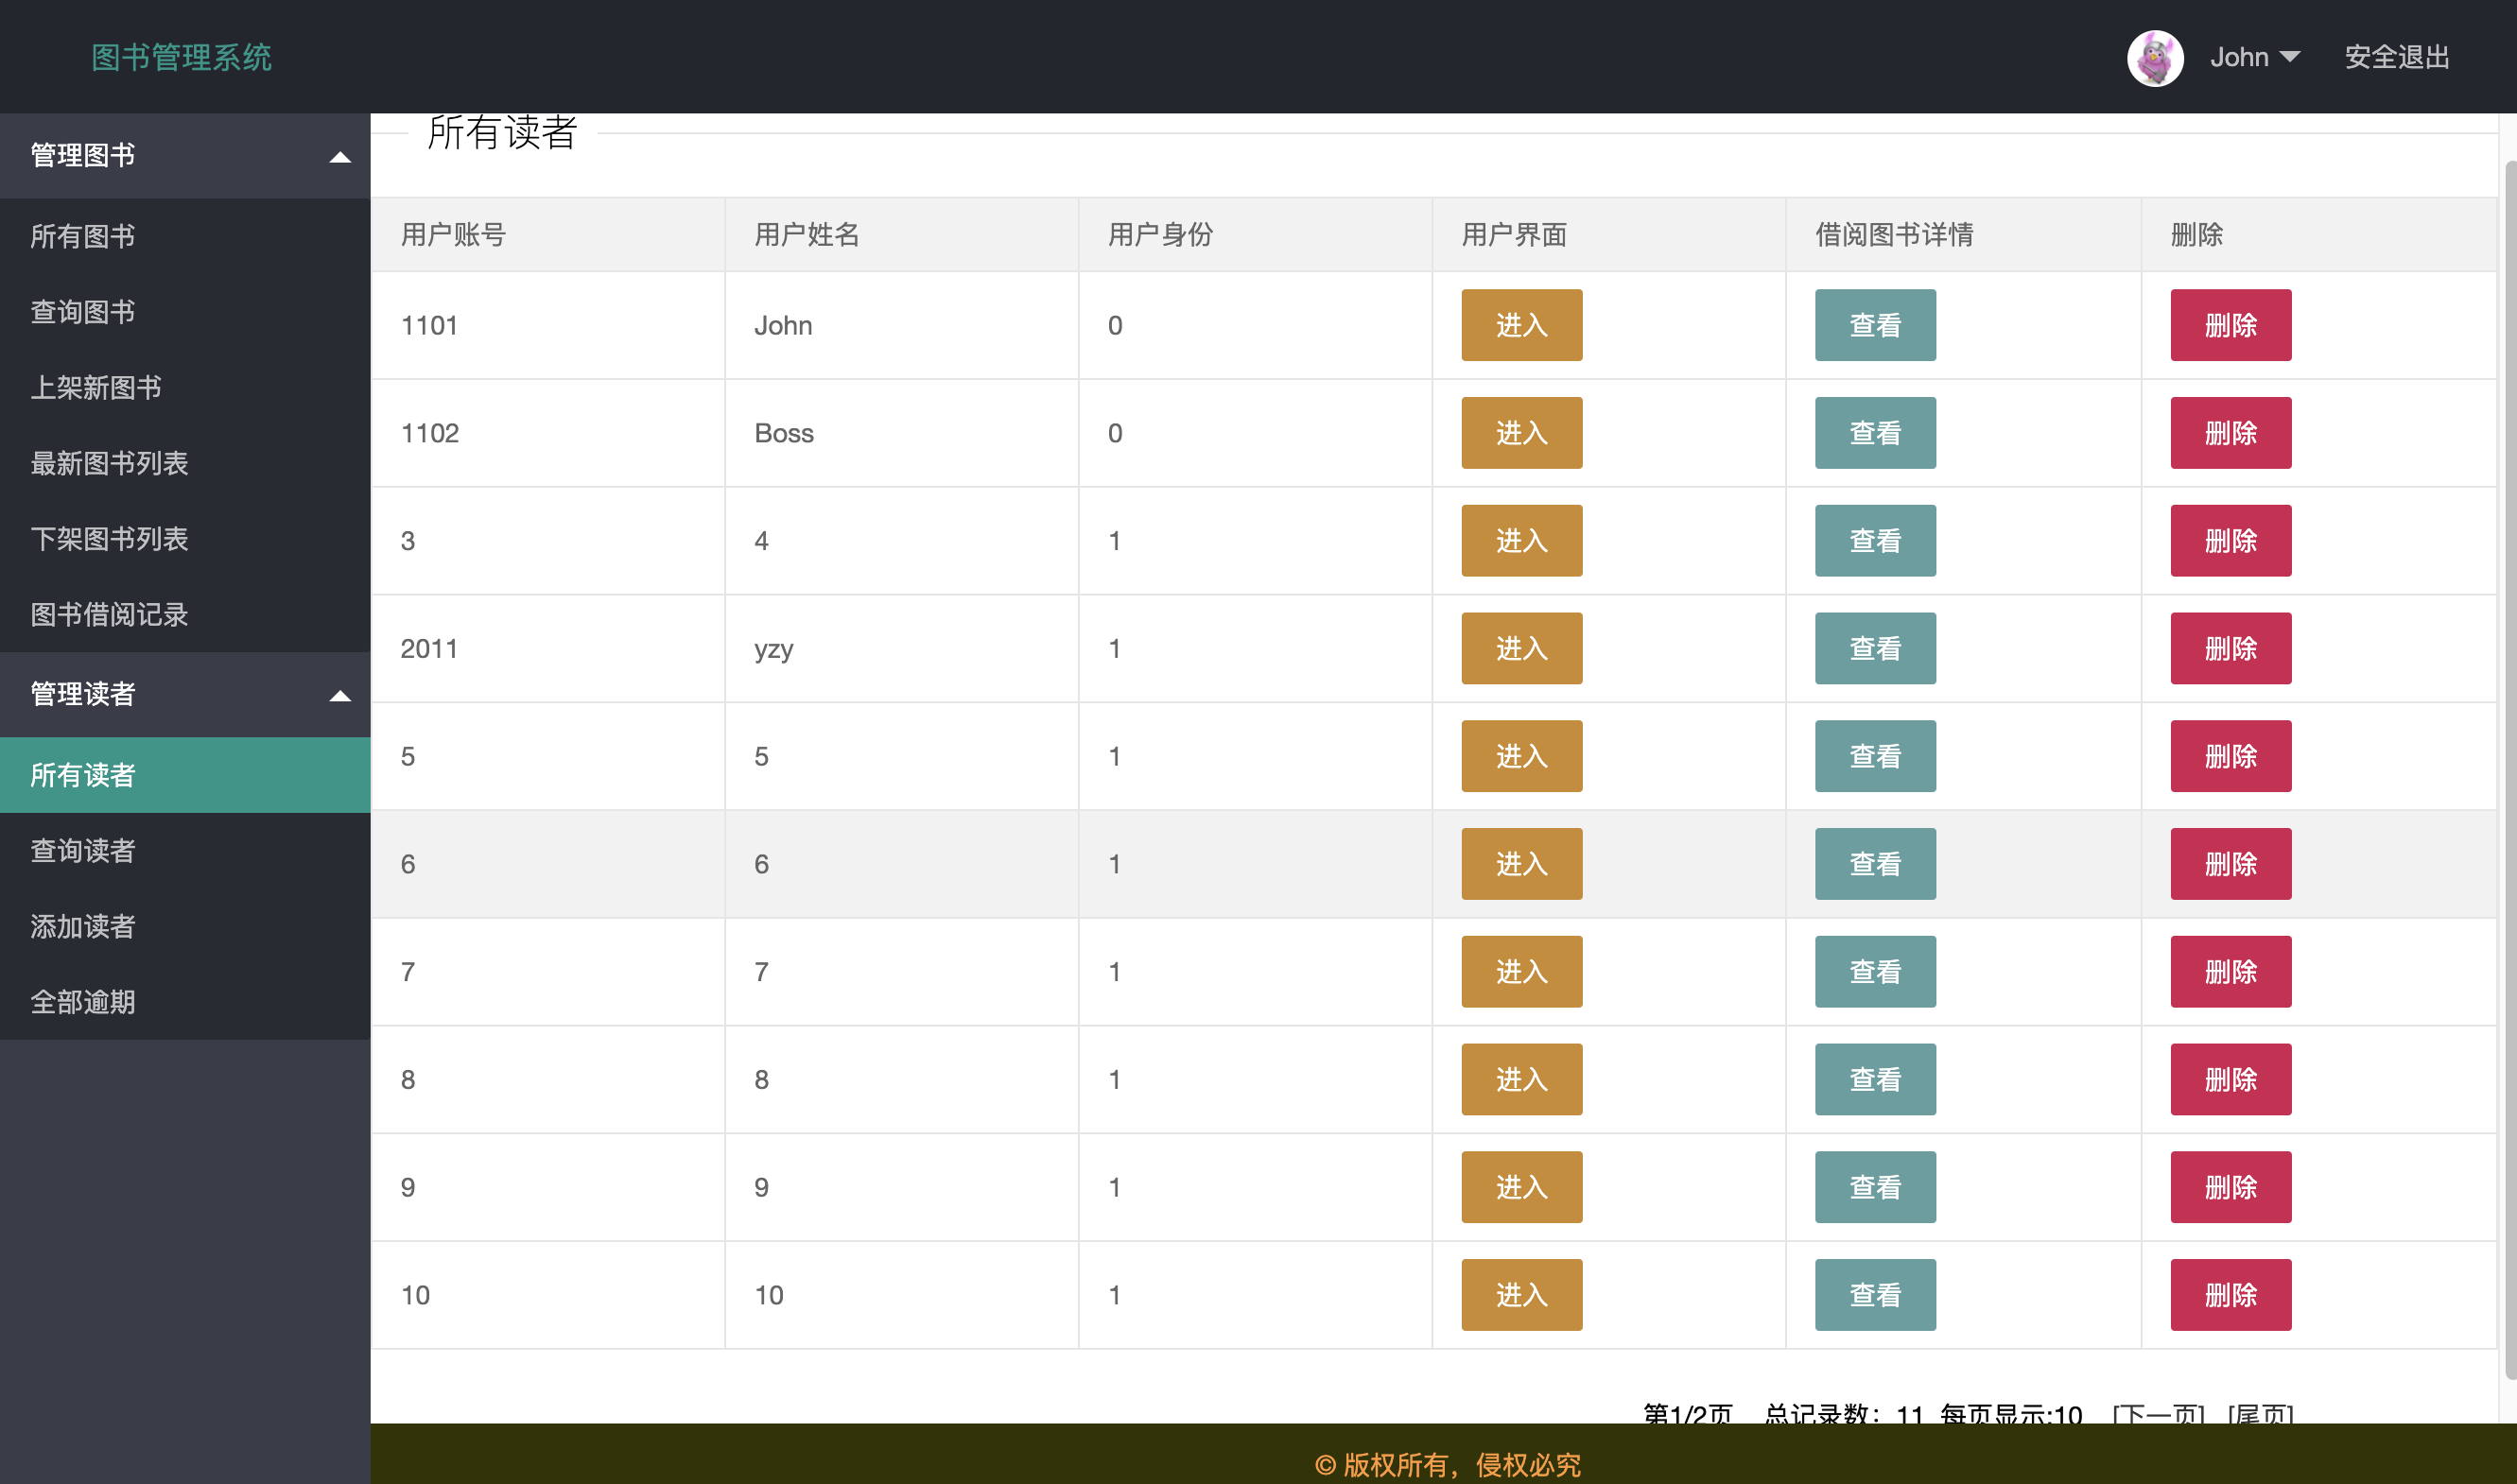Click 查看 for user account 9
This screenshot has width=2517, height=1484.
pyautogui.click(x=1875, y=1187)
